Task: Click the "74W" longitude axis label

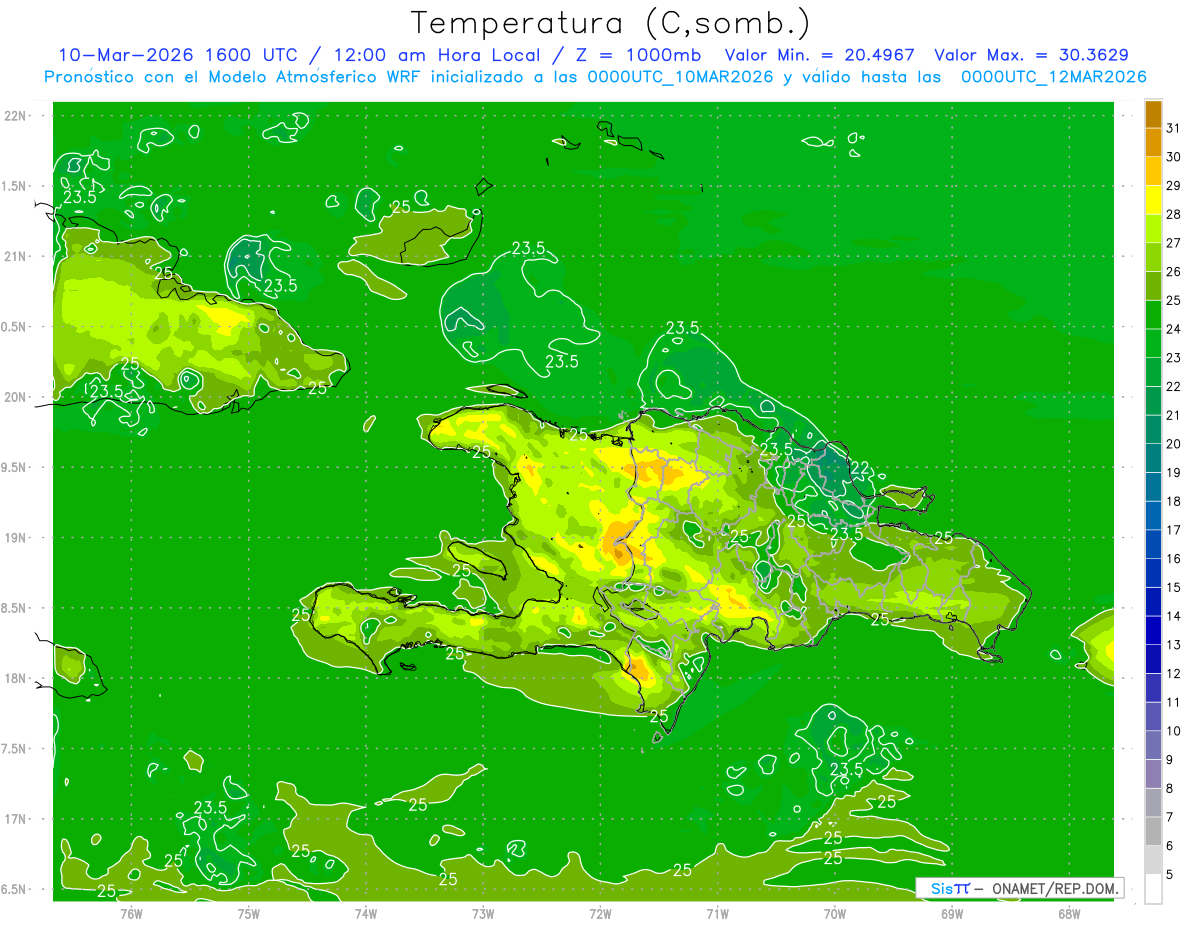Action: tap(366, 913)
